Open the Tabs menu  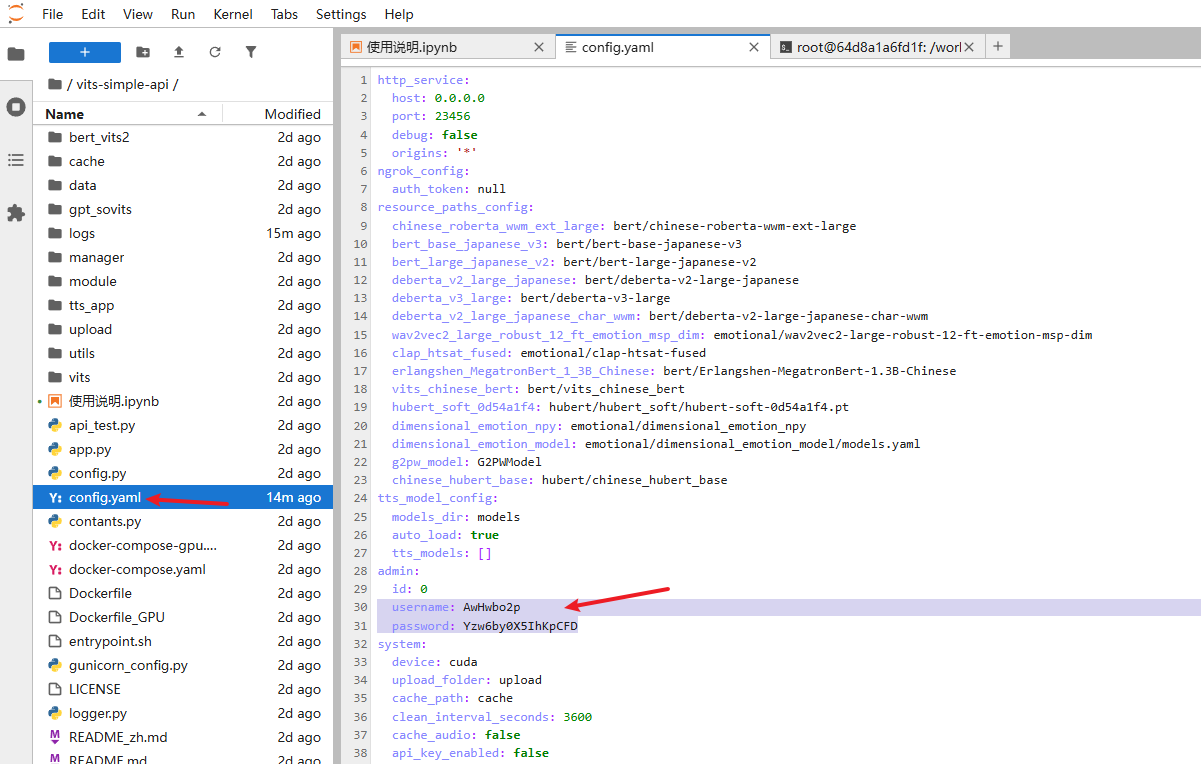tap(284, 14)
